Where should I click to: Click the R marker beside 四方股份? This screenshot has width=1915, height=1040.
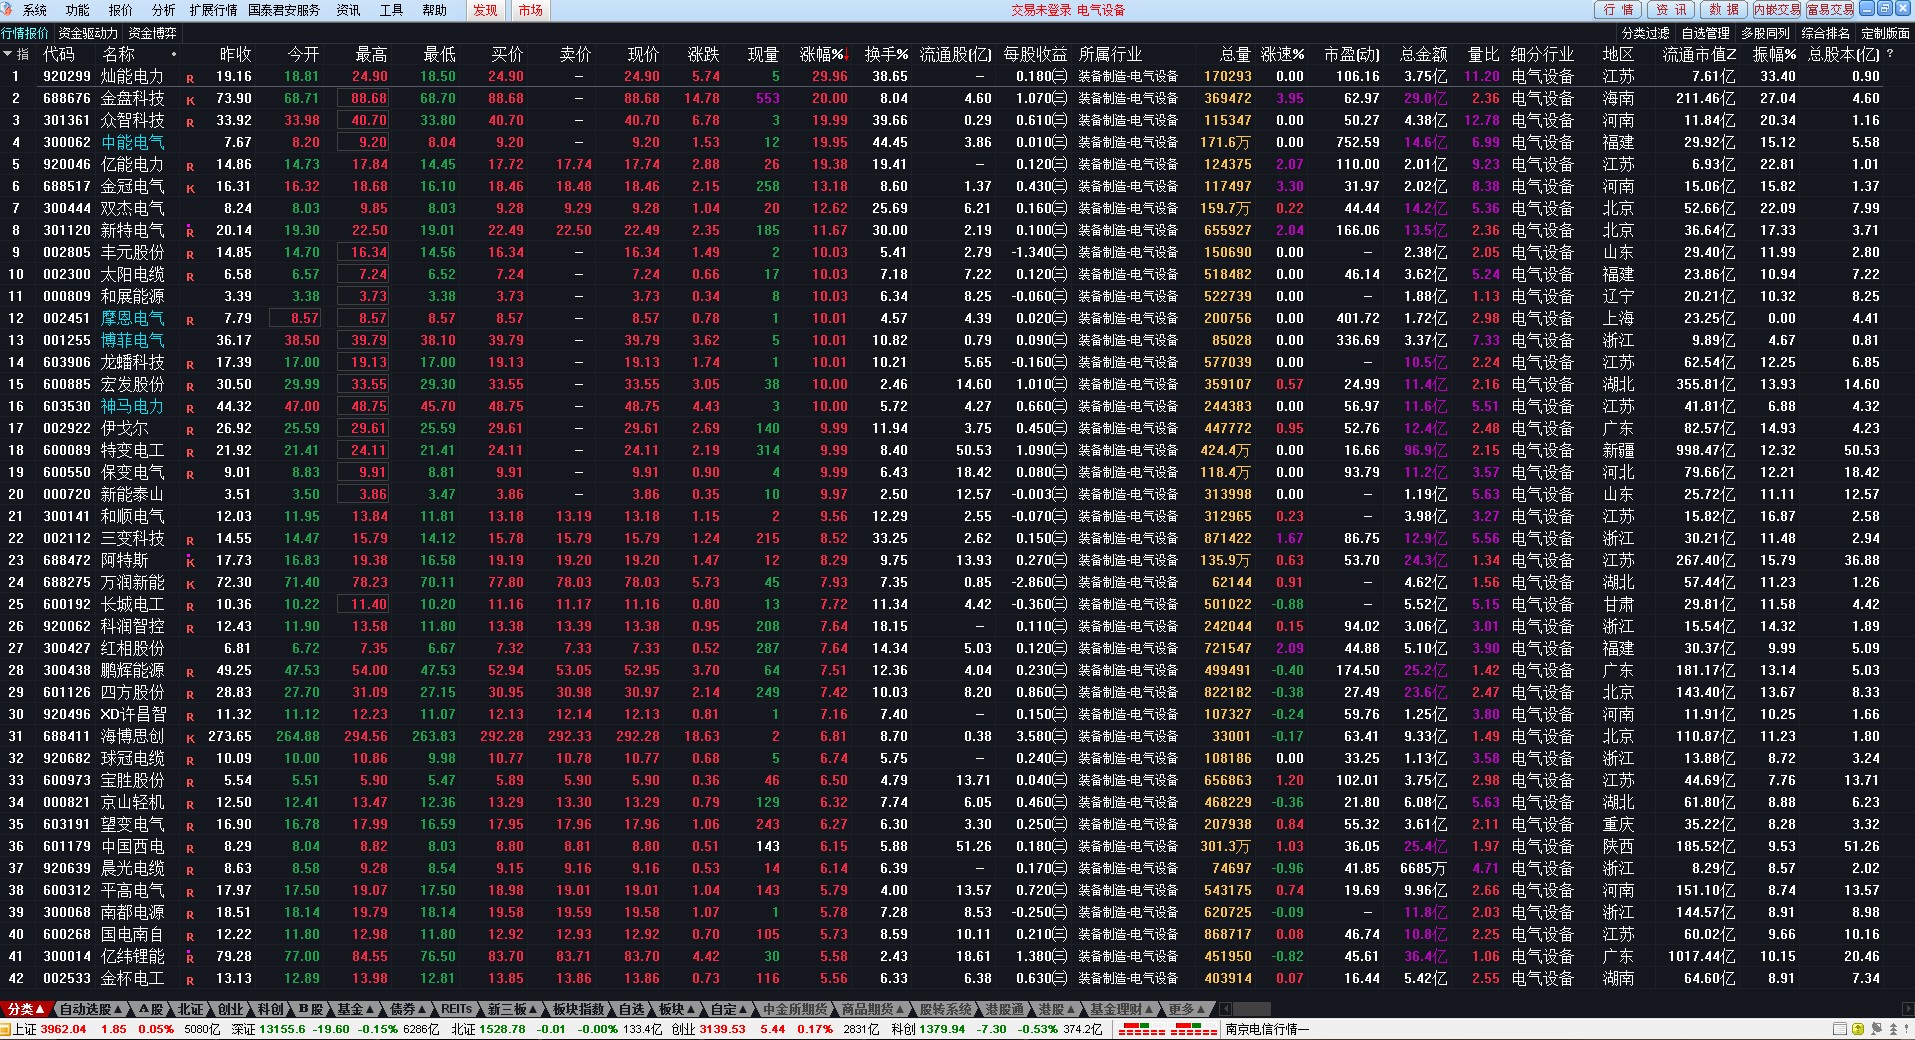tap(190, 694)
